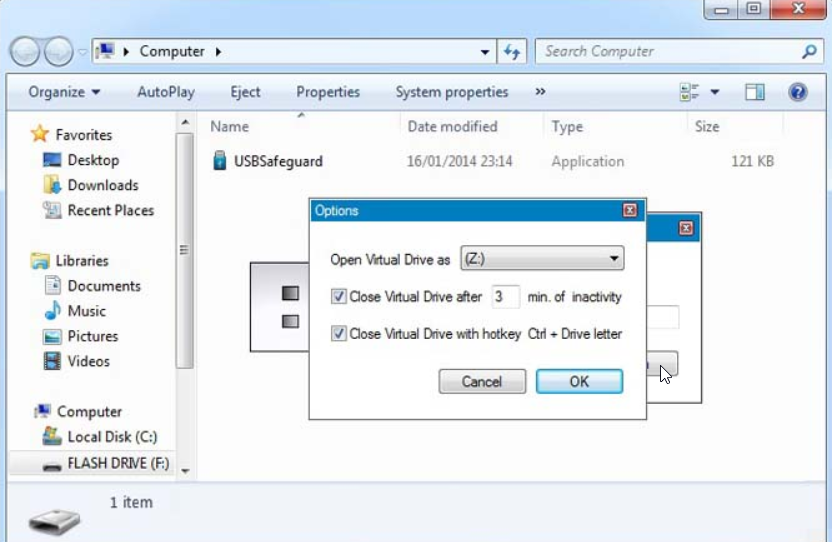832x542 pixels.
Task: Sort by the Size column header
Action: click(x=707, y=126)
